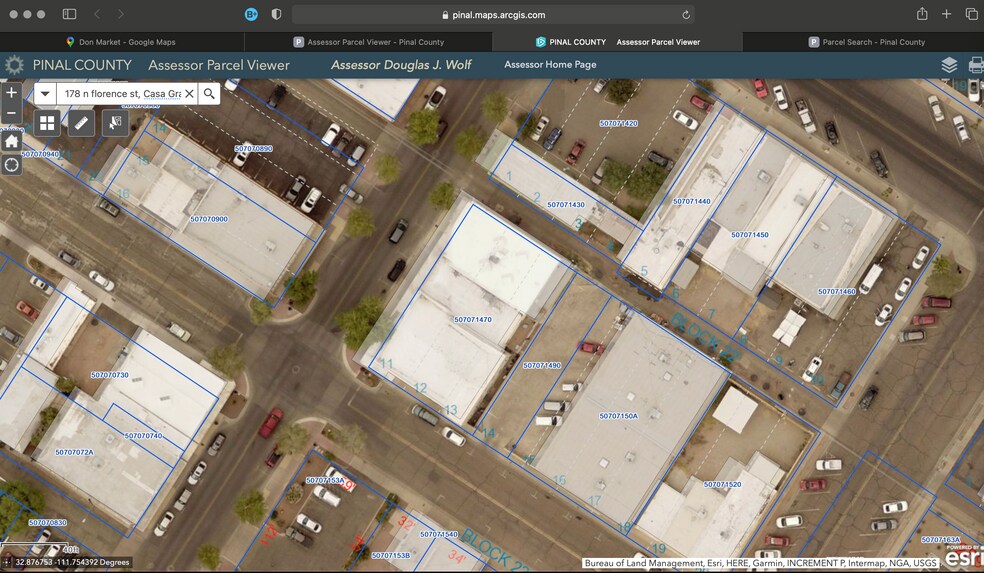Select parcel labeled 507071420
The width and height of the screenshot is (984, 573).
[x=618, y=124]
